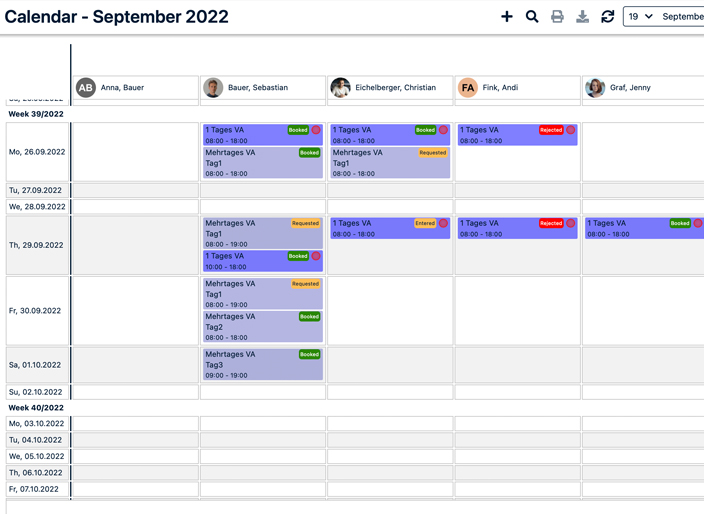Open Bauer's Mehrtages VA Tag2 event

(x=263, y=327)
